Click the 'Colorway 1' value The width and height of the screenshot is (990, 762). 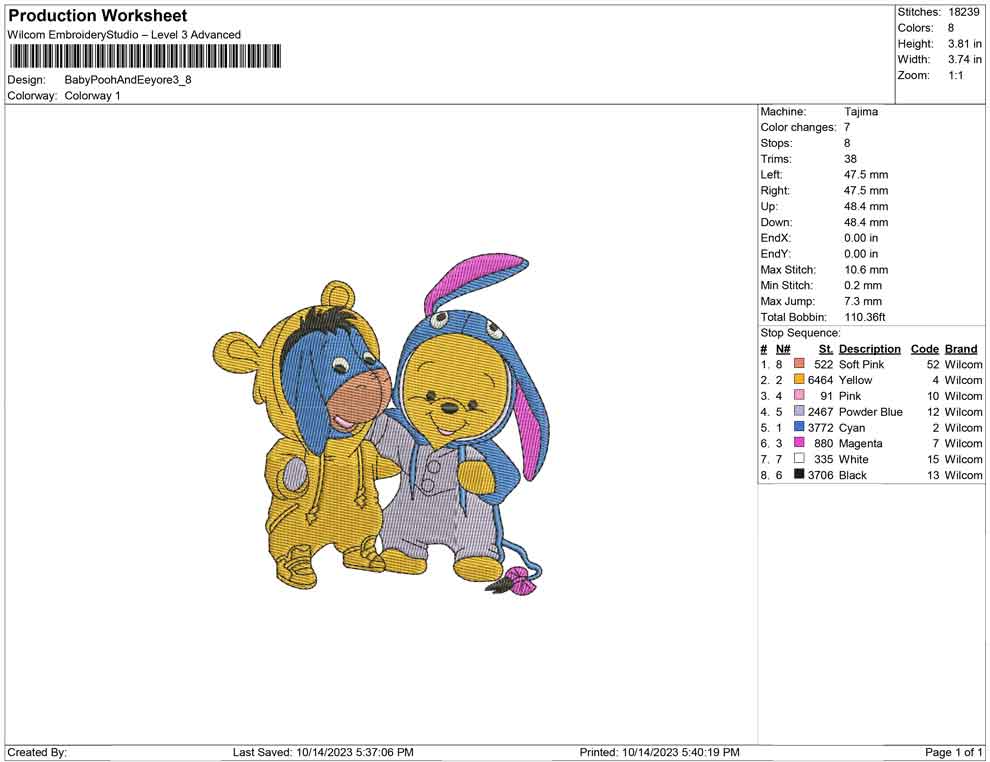coord(92,96)
